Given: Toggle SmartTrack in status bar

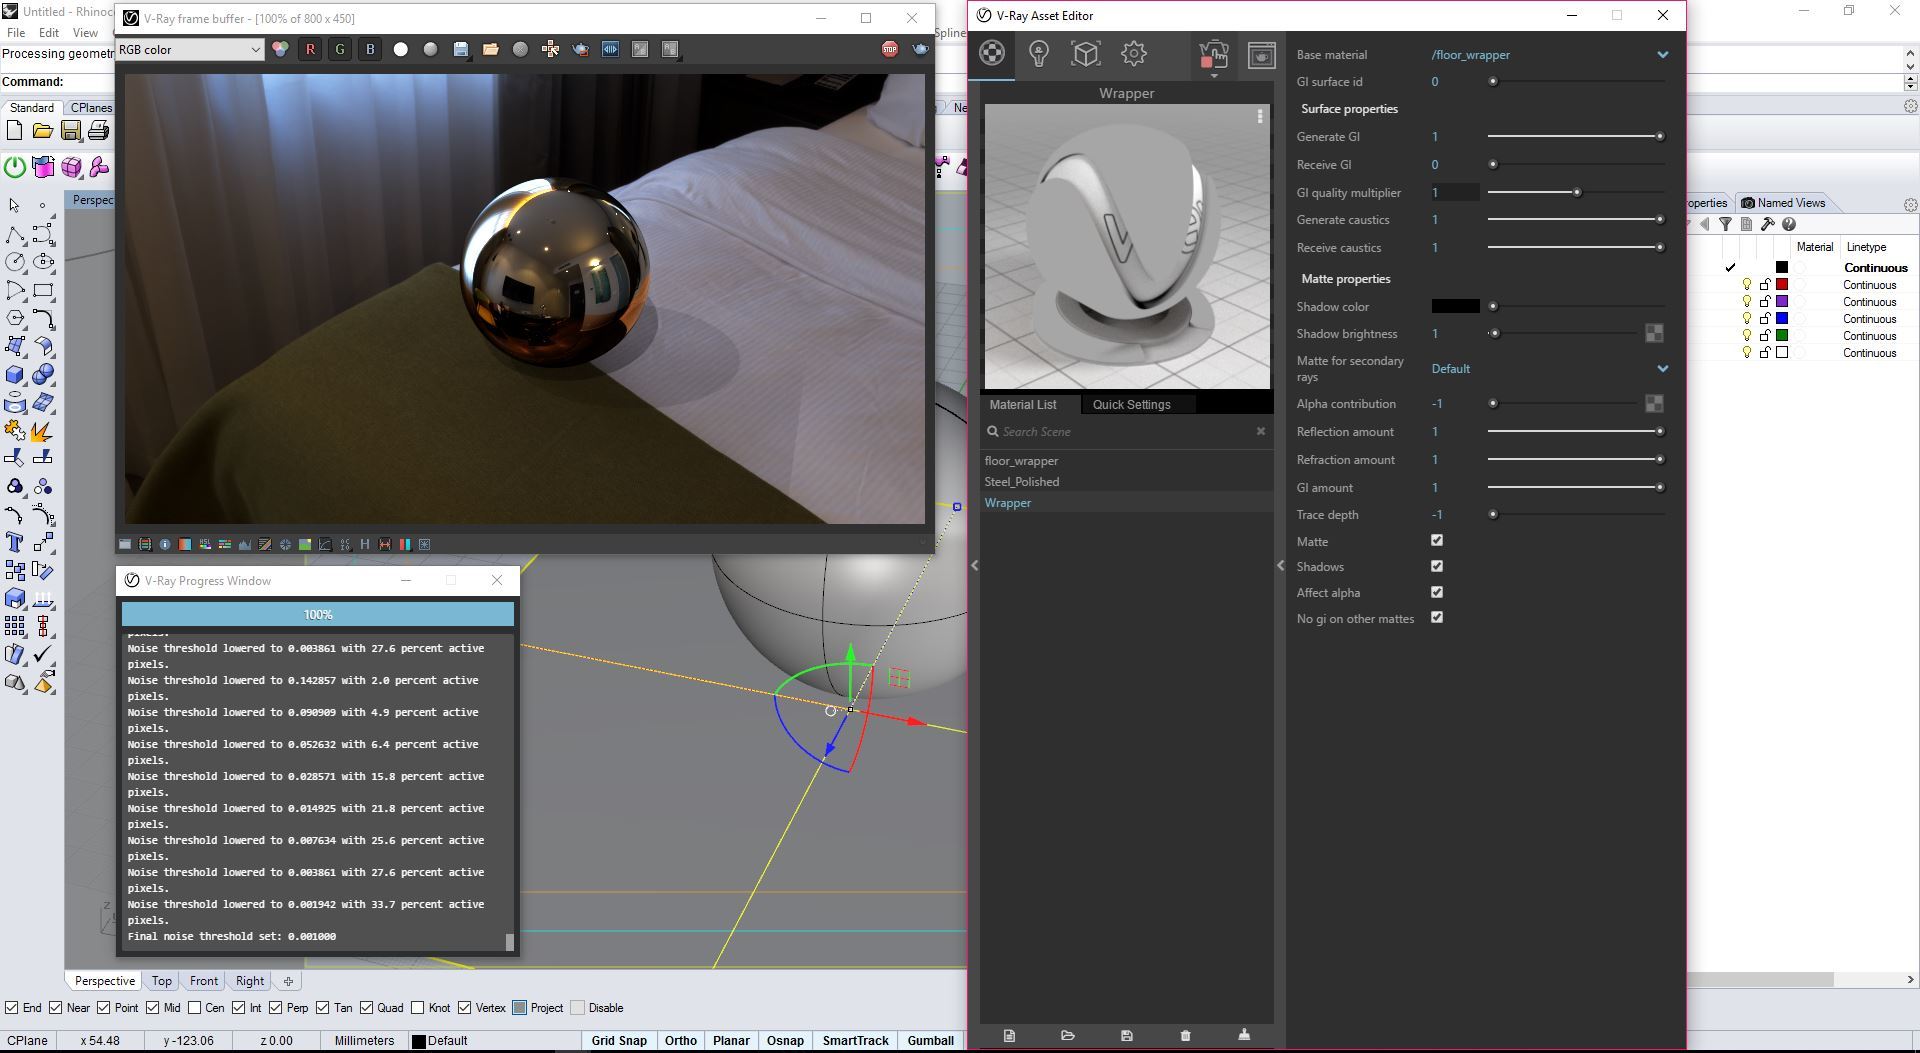Looking at the screenshot, I should (x=855, y=1041).
